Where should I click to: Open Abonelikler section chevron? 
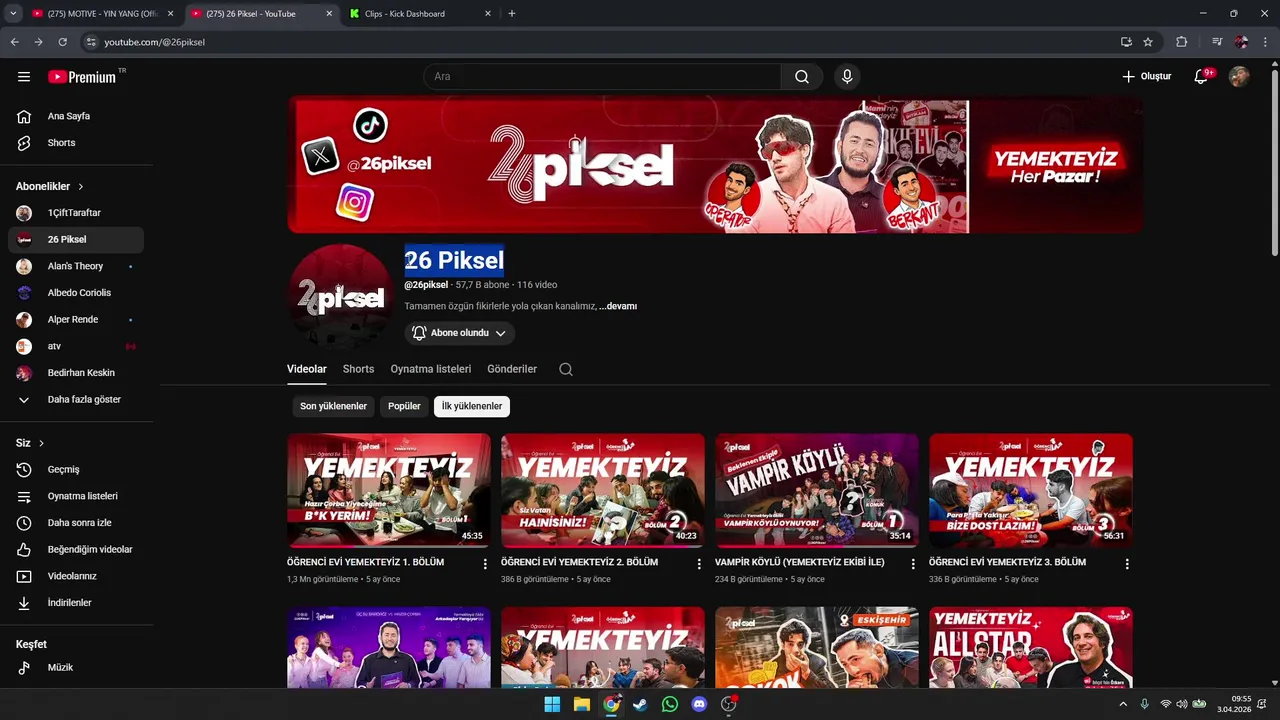click(81, 187)
